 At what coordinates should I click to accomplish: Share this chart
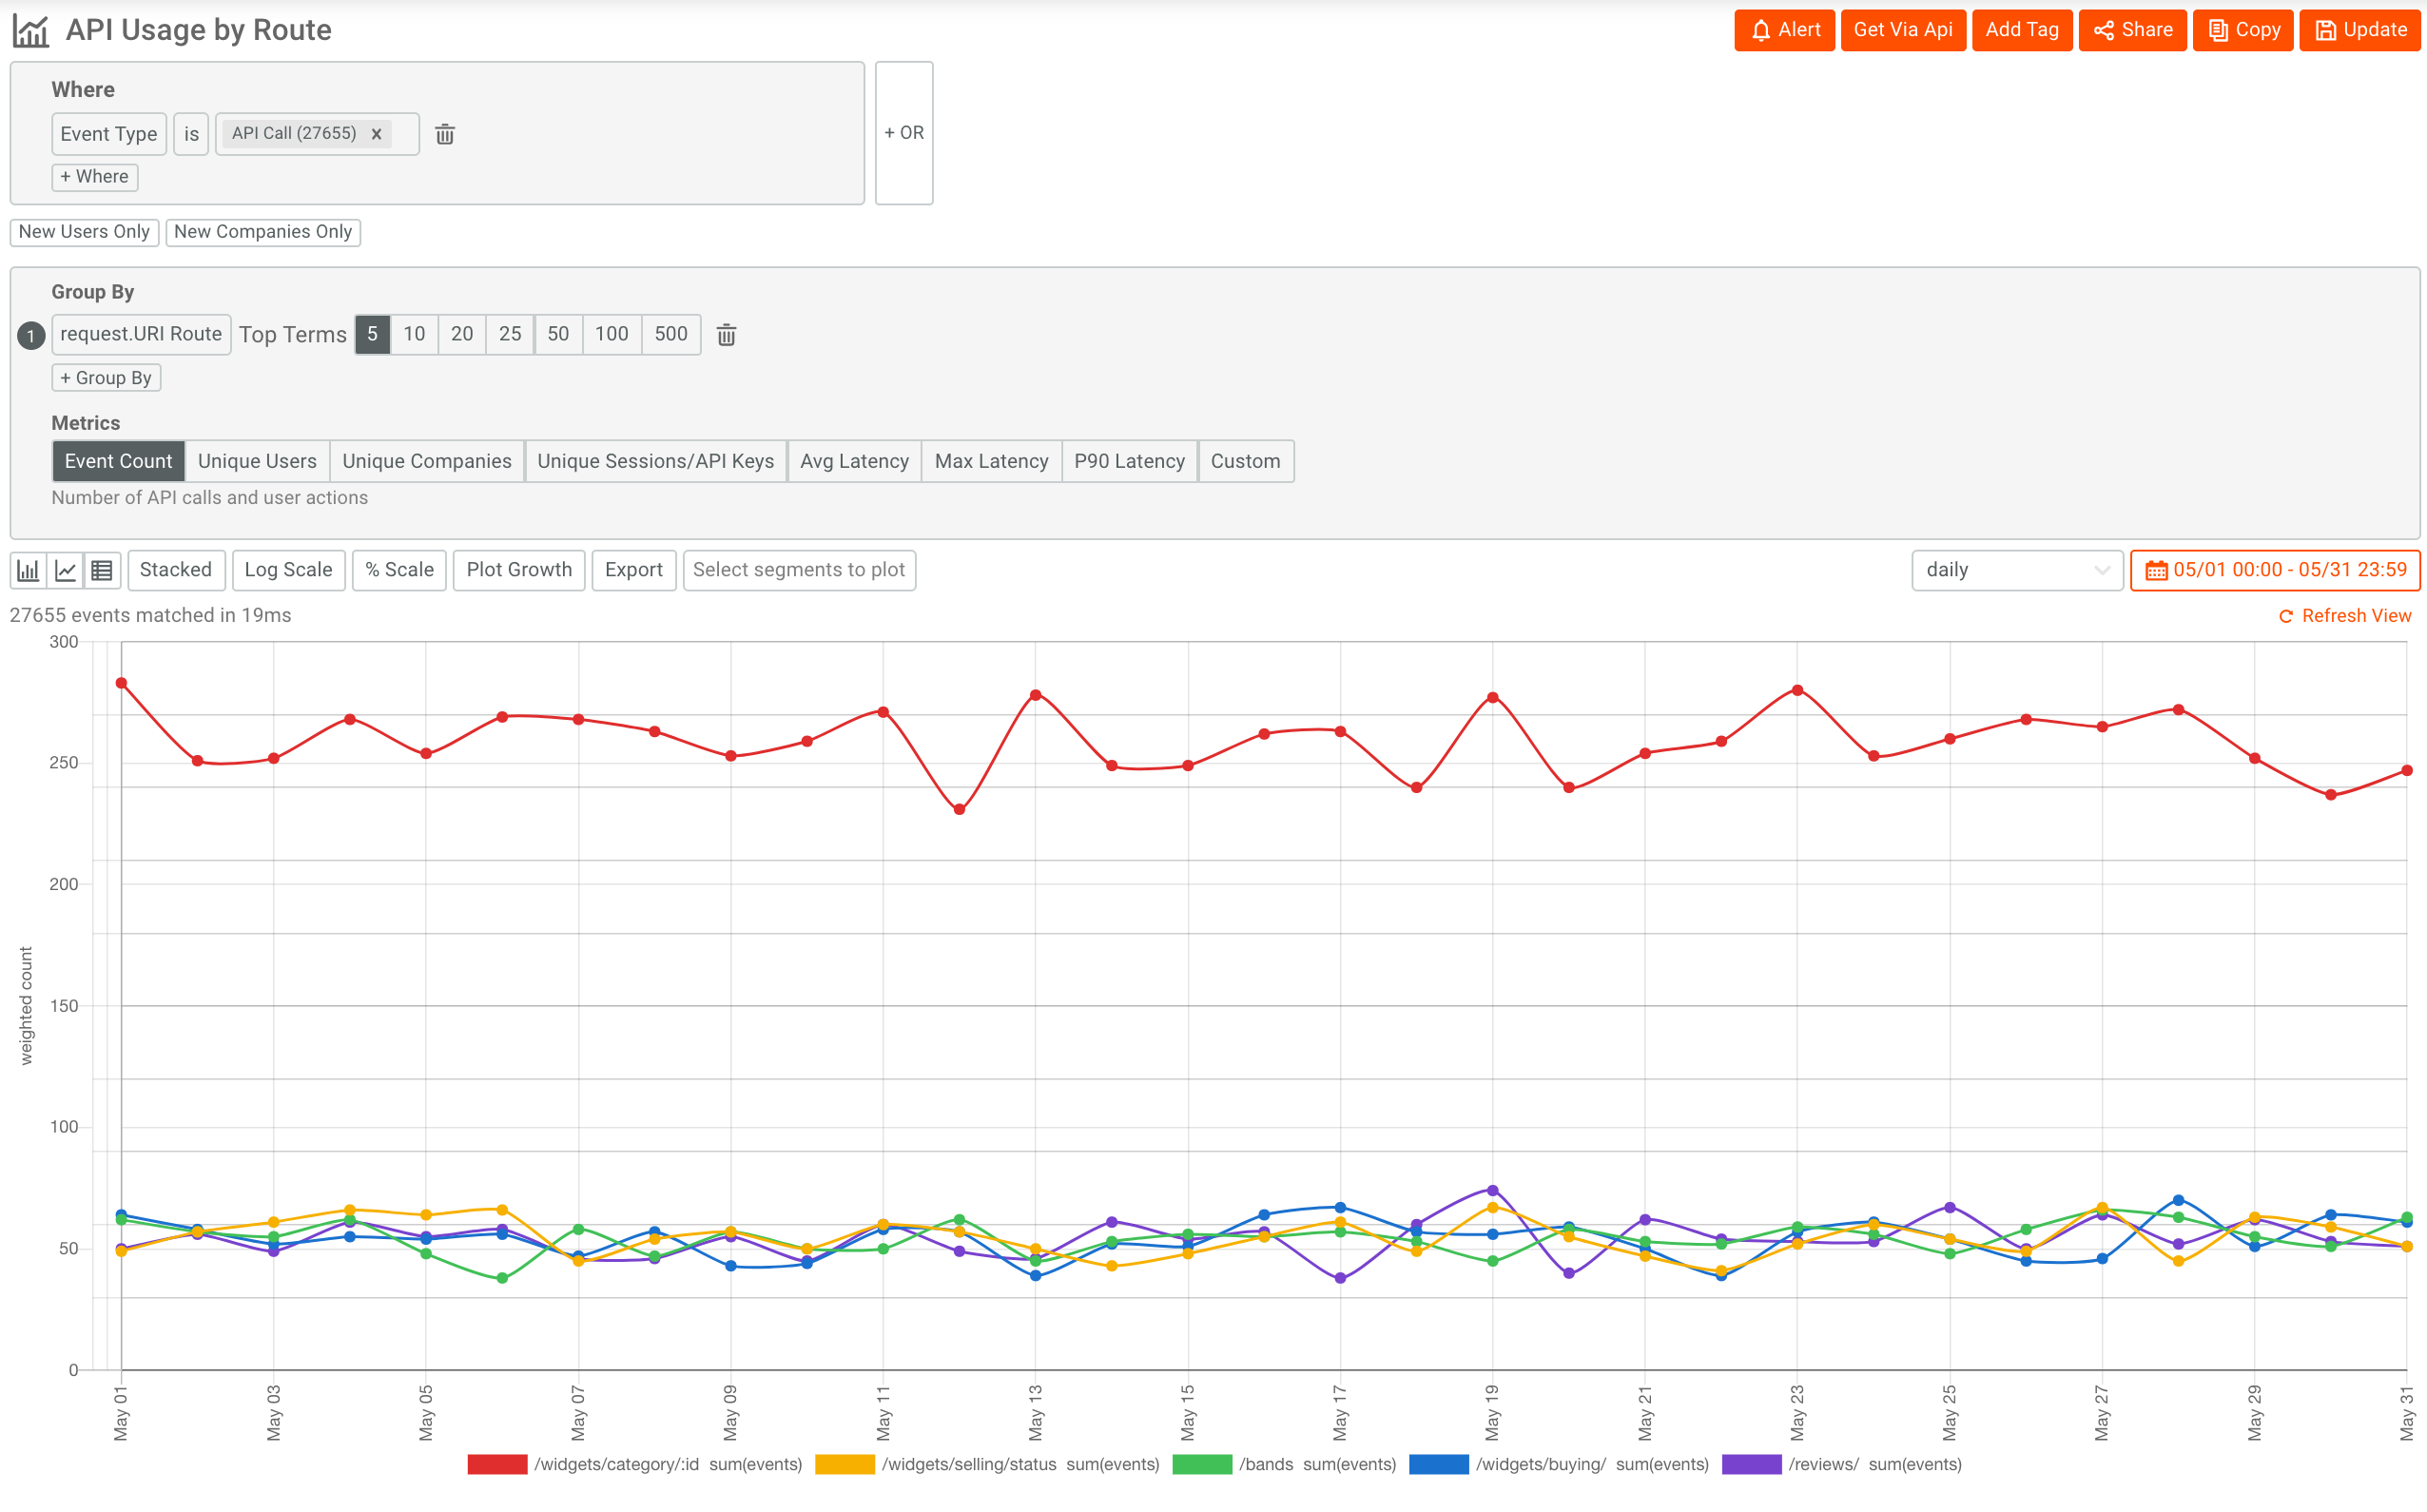[x=2132, y=30]
